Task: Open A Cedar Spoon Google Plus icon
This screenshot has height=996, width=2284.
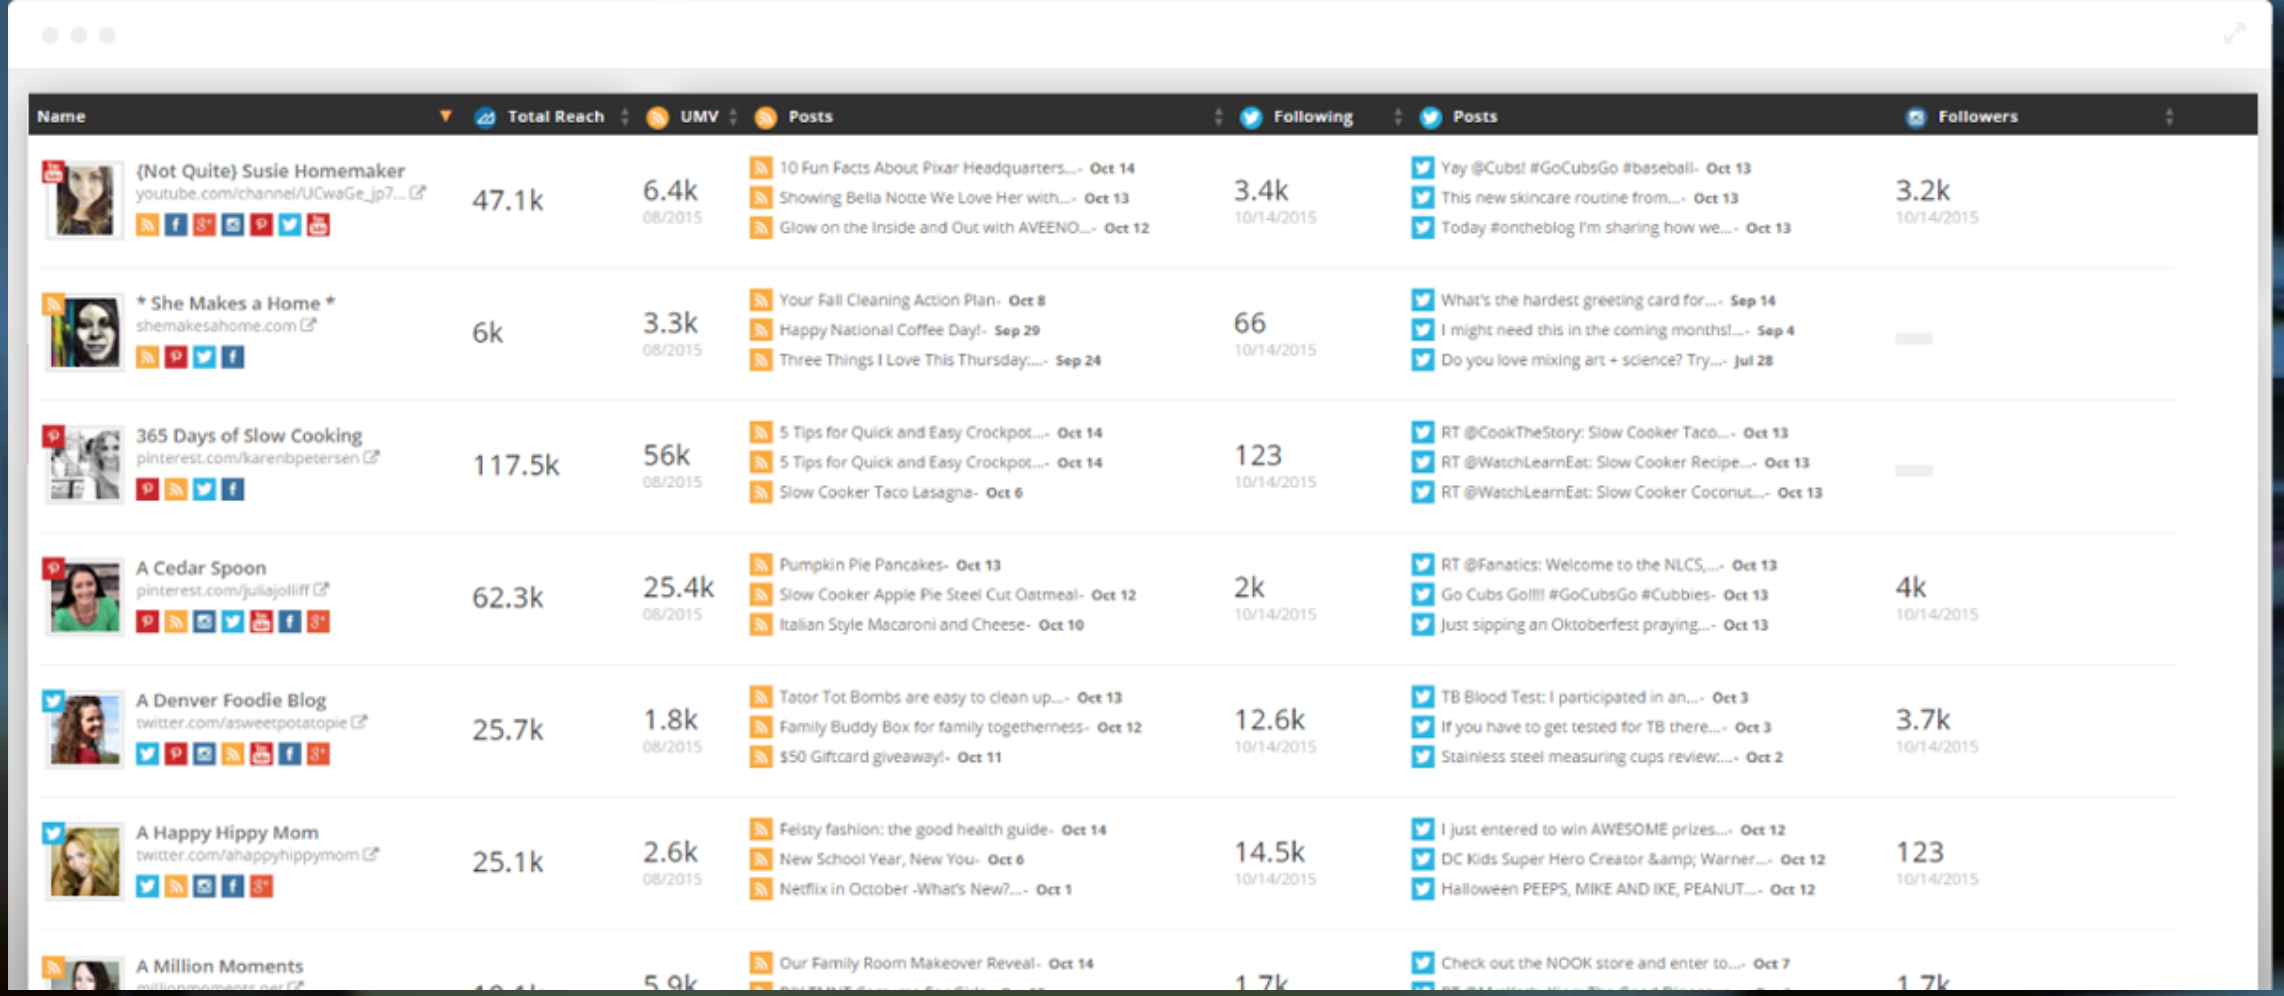Action: point(318,622)
